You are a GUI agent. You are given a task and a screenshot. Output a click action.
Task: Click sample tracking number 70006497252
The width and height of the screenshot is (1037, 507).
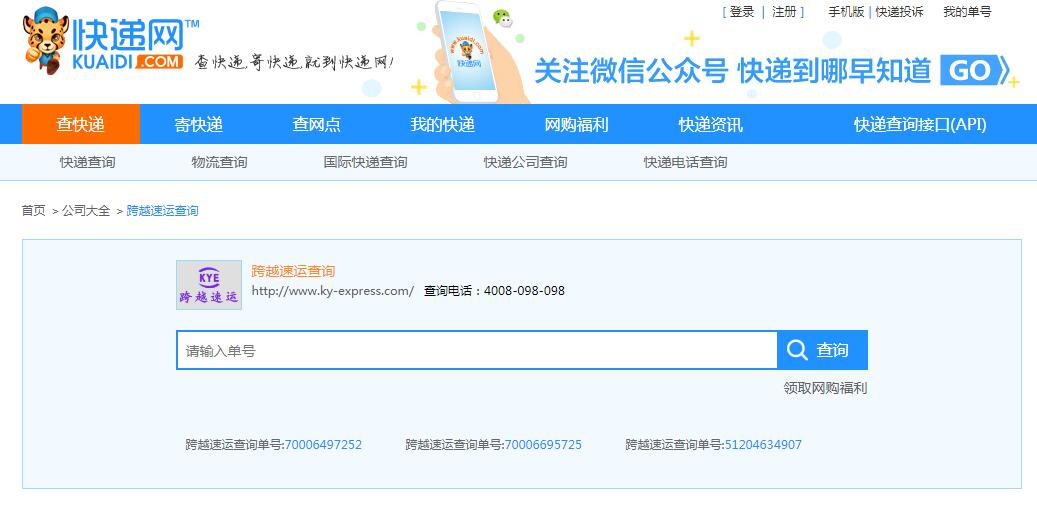[x=323, y=445]
